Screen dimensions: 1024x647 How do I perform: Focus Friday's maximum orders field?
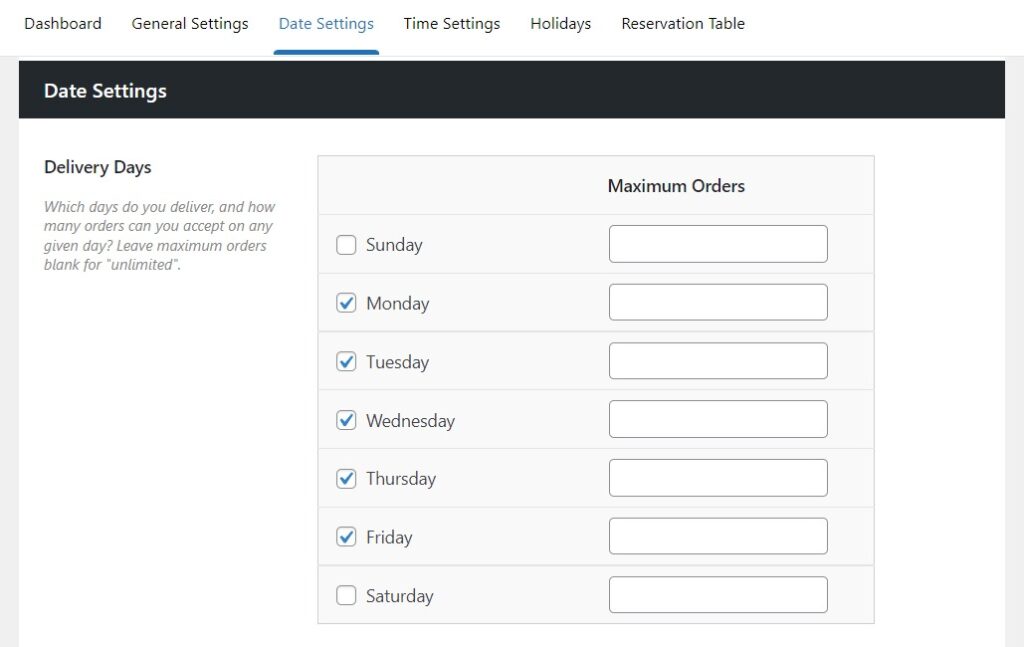coord(717,535)
